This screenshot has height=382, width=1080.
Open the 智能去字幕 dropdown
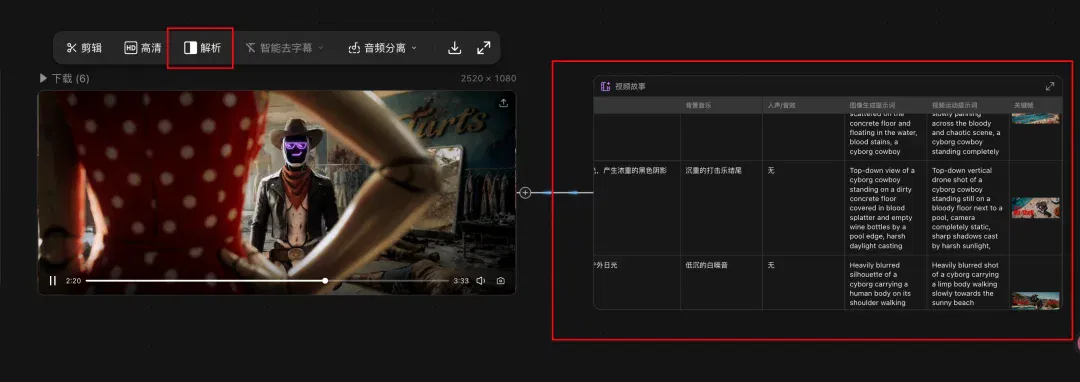point(284,48)
